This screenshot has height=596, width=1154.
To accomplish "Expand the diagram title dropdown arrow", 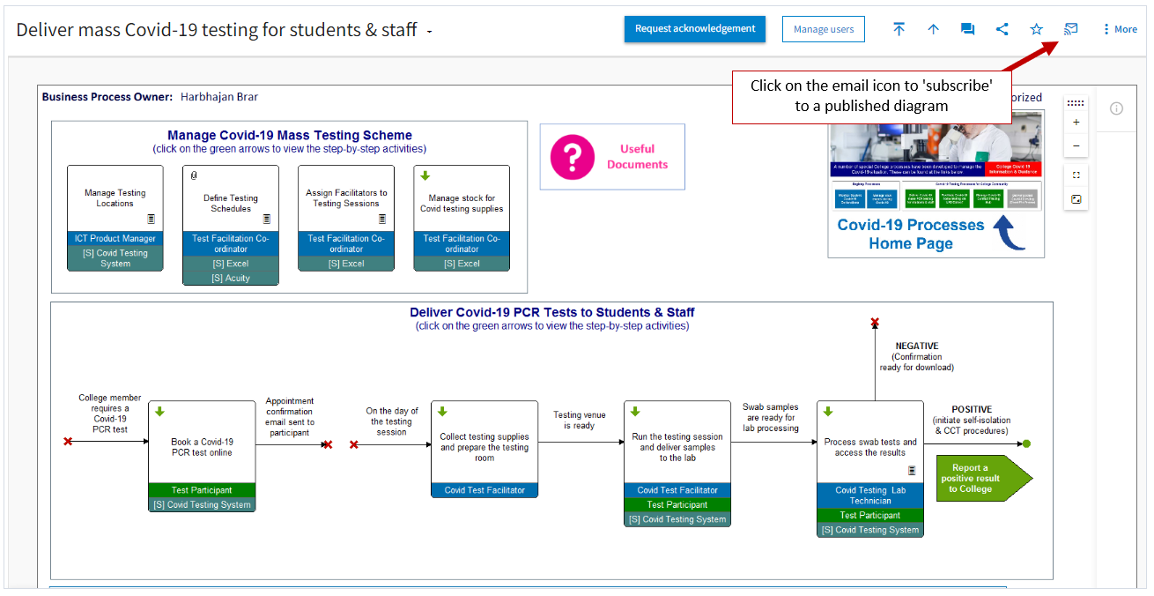I will [x=429, y=32].
